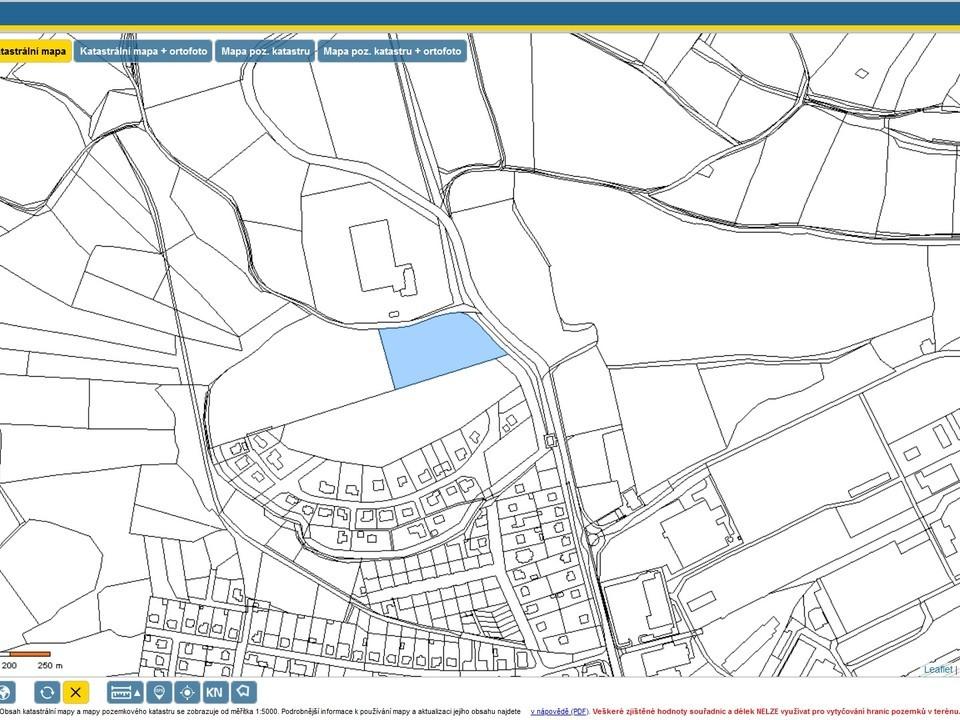Viewport: 960px width, 720px height.
Task: Select Mapa poz. katastru tab
Action: click(x=265, y=51)
